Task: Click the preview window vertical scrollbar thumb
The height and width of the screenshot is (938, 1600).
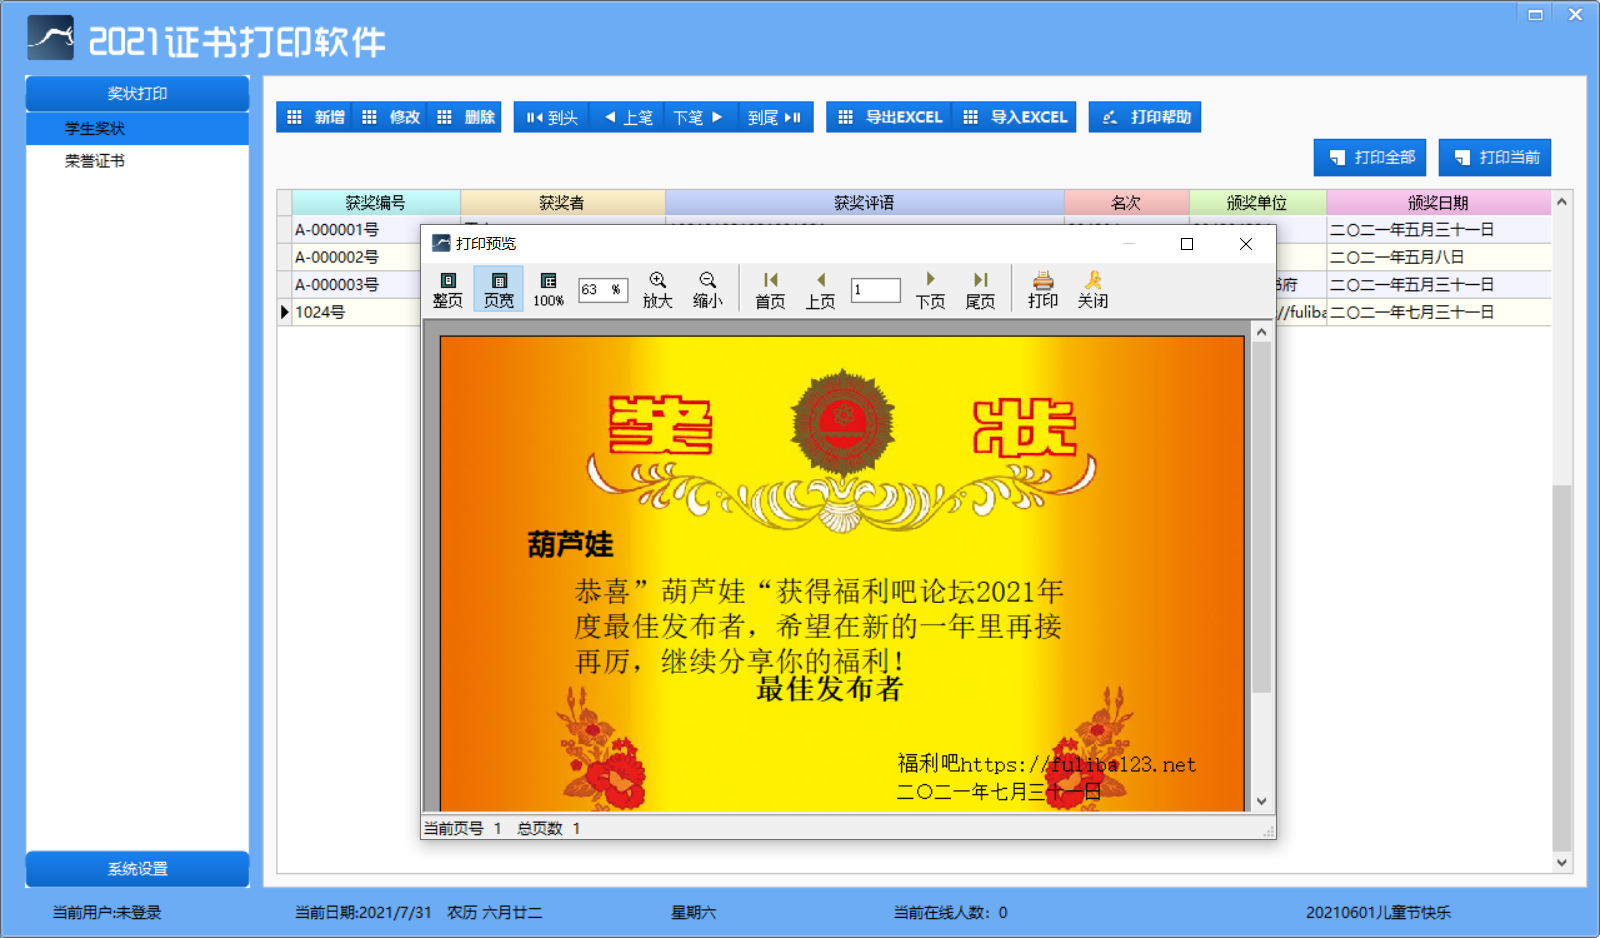Action: point(1262,517)
